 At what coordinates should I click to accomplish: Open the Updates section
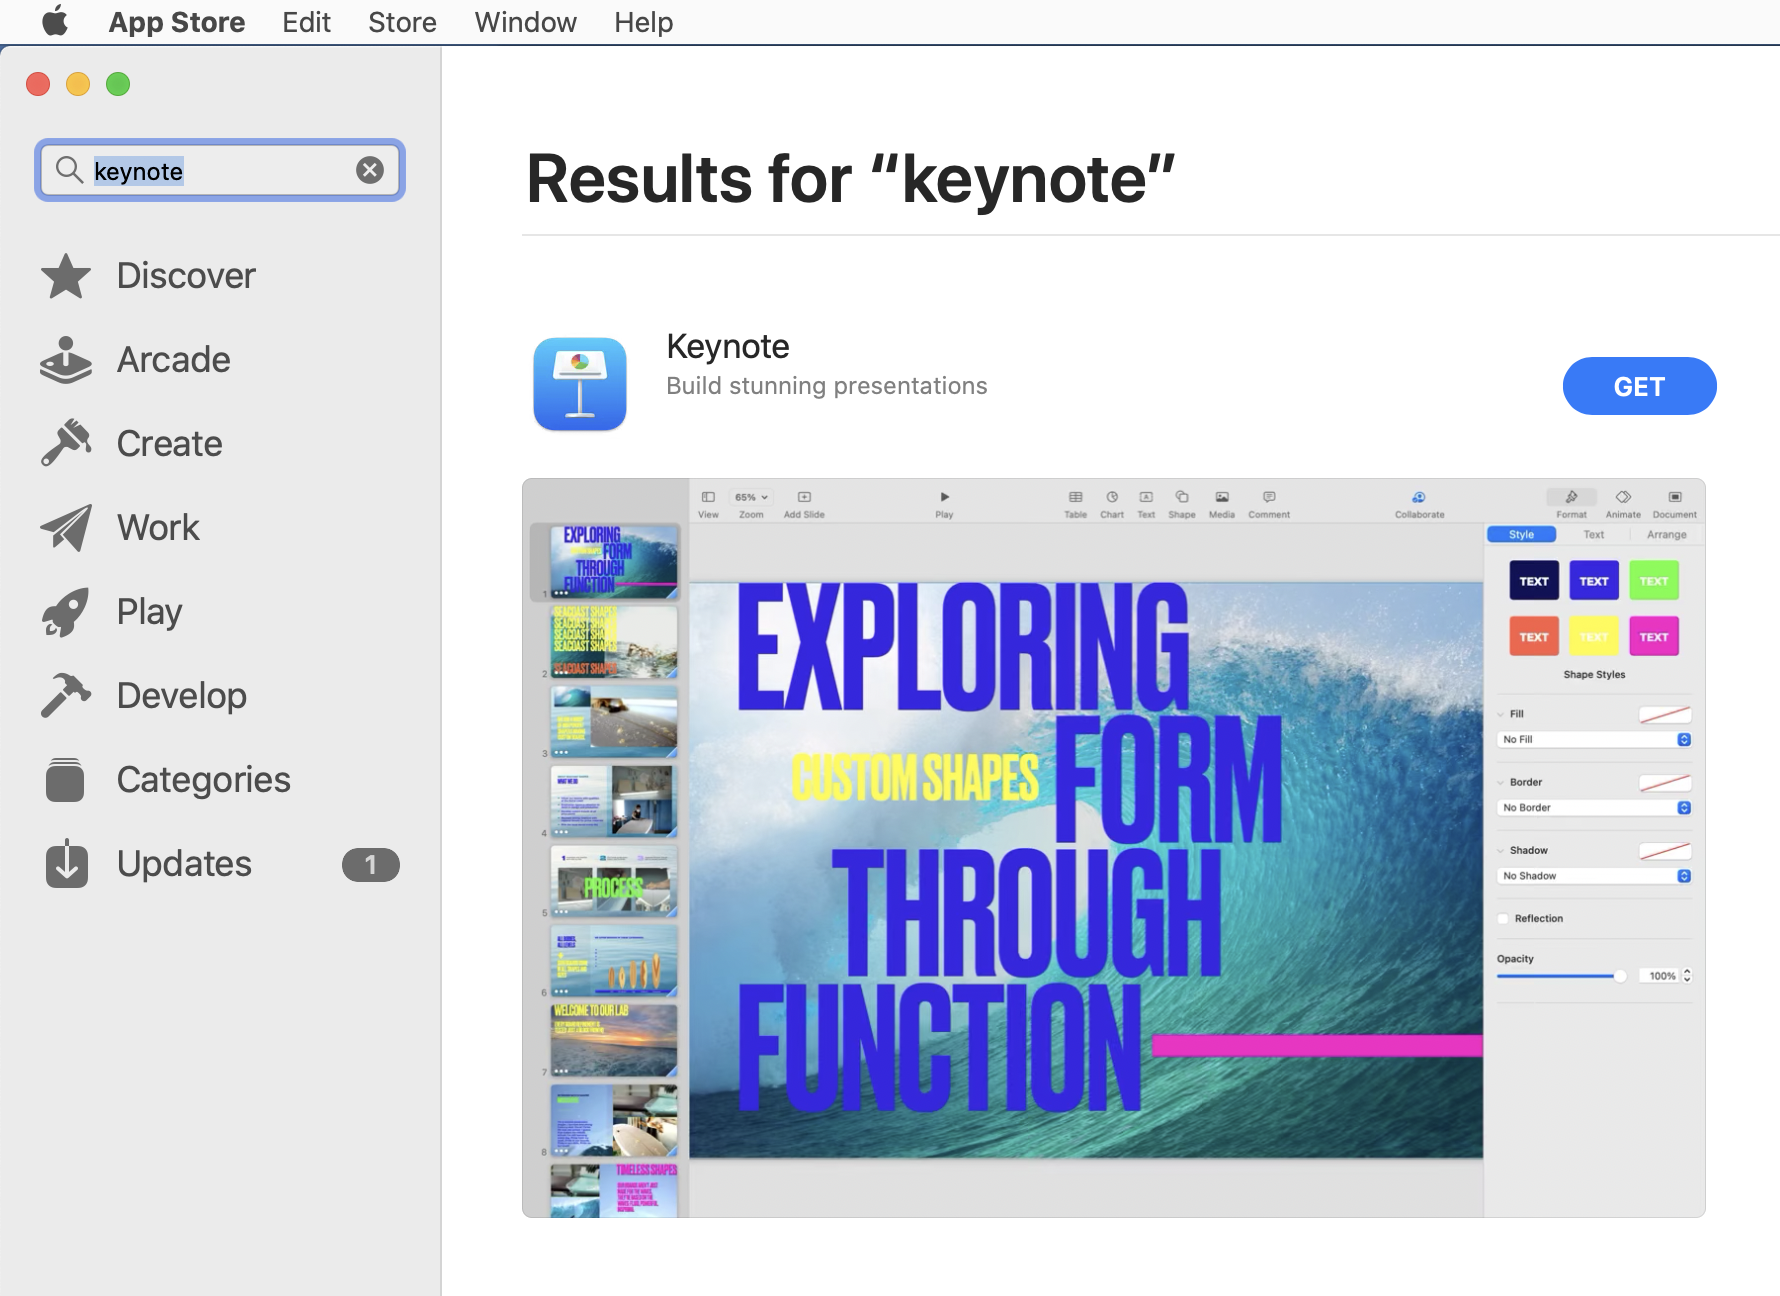pos(184,863)
